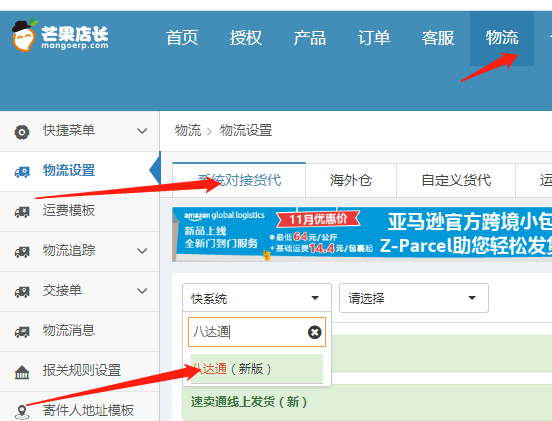Click the Mango ERP logo icon

coord(24,34)
